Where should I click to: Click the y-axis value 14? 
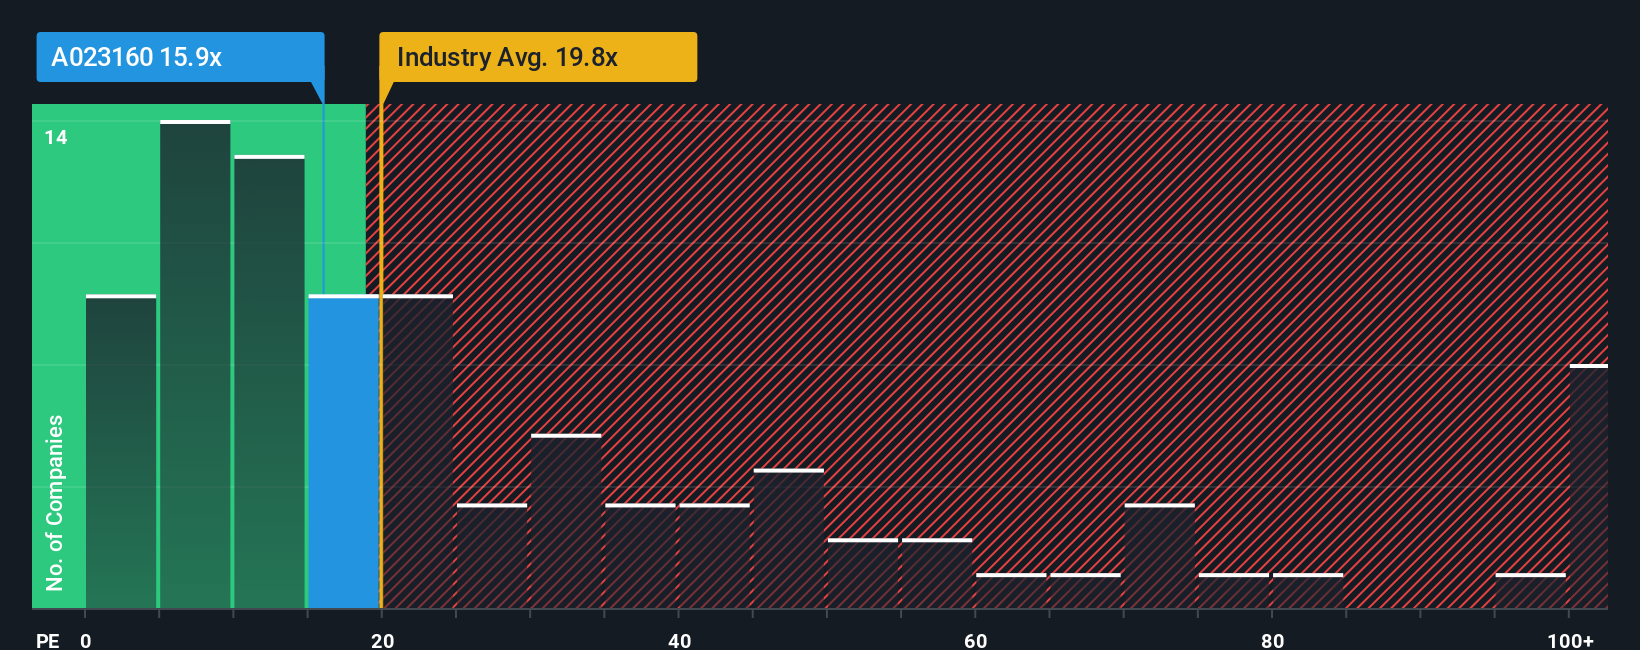[56, 138]
